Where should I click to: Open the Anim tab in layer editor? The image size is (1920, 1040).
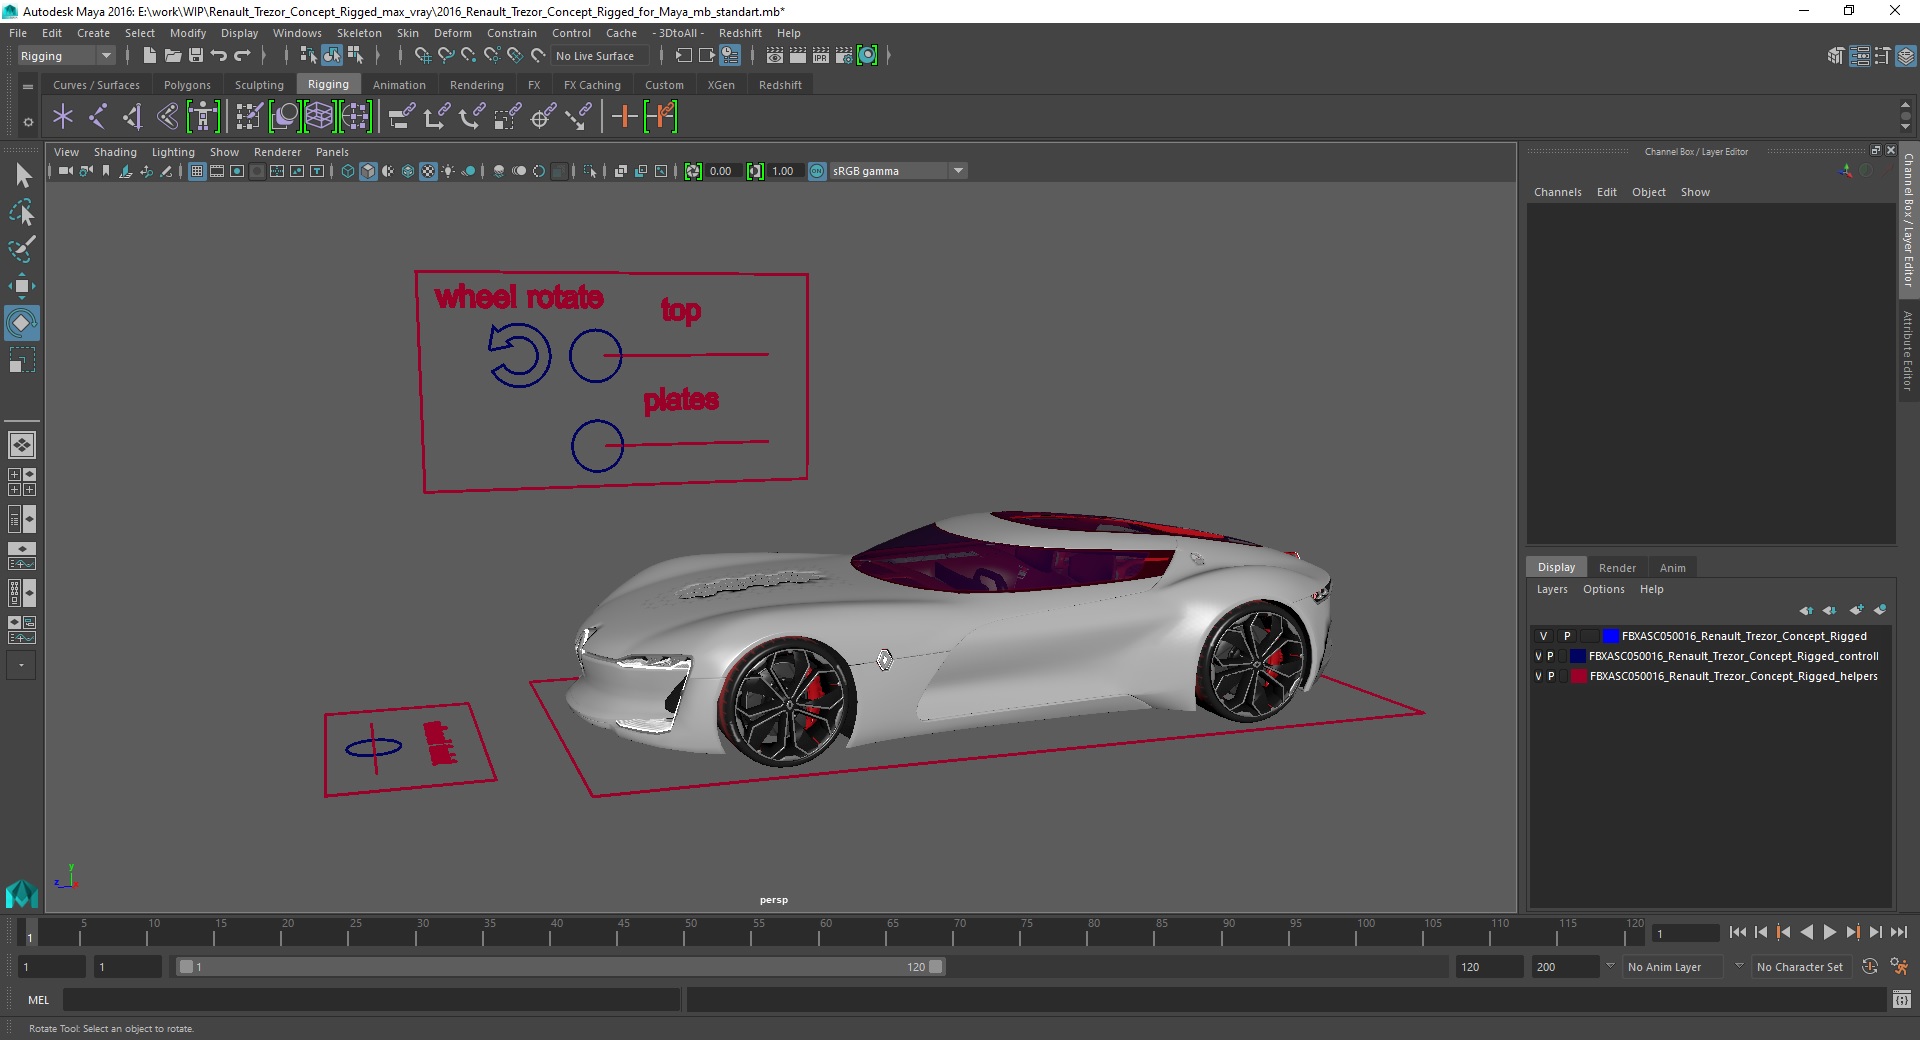[x=1672, y=567]
